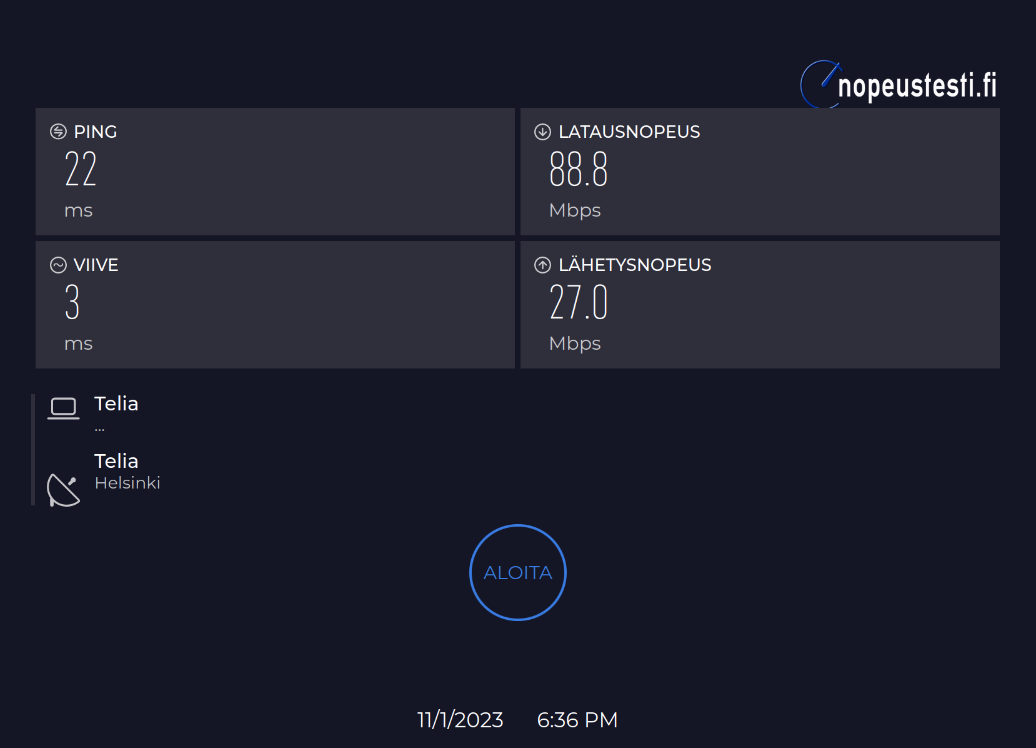Select the Telia server name above Helsinki

[116, 461]
